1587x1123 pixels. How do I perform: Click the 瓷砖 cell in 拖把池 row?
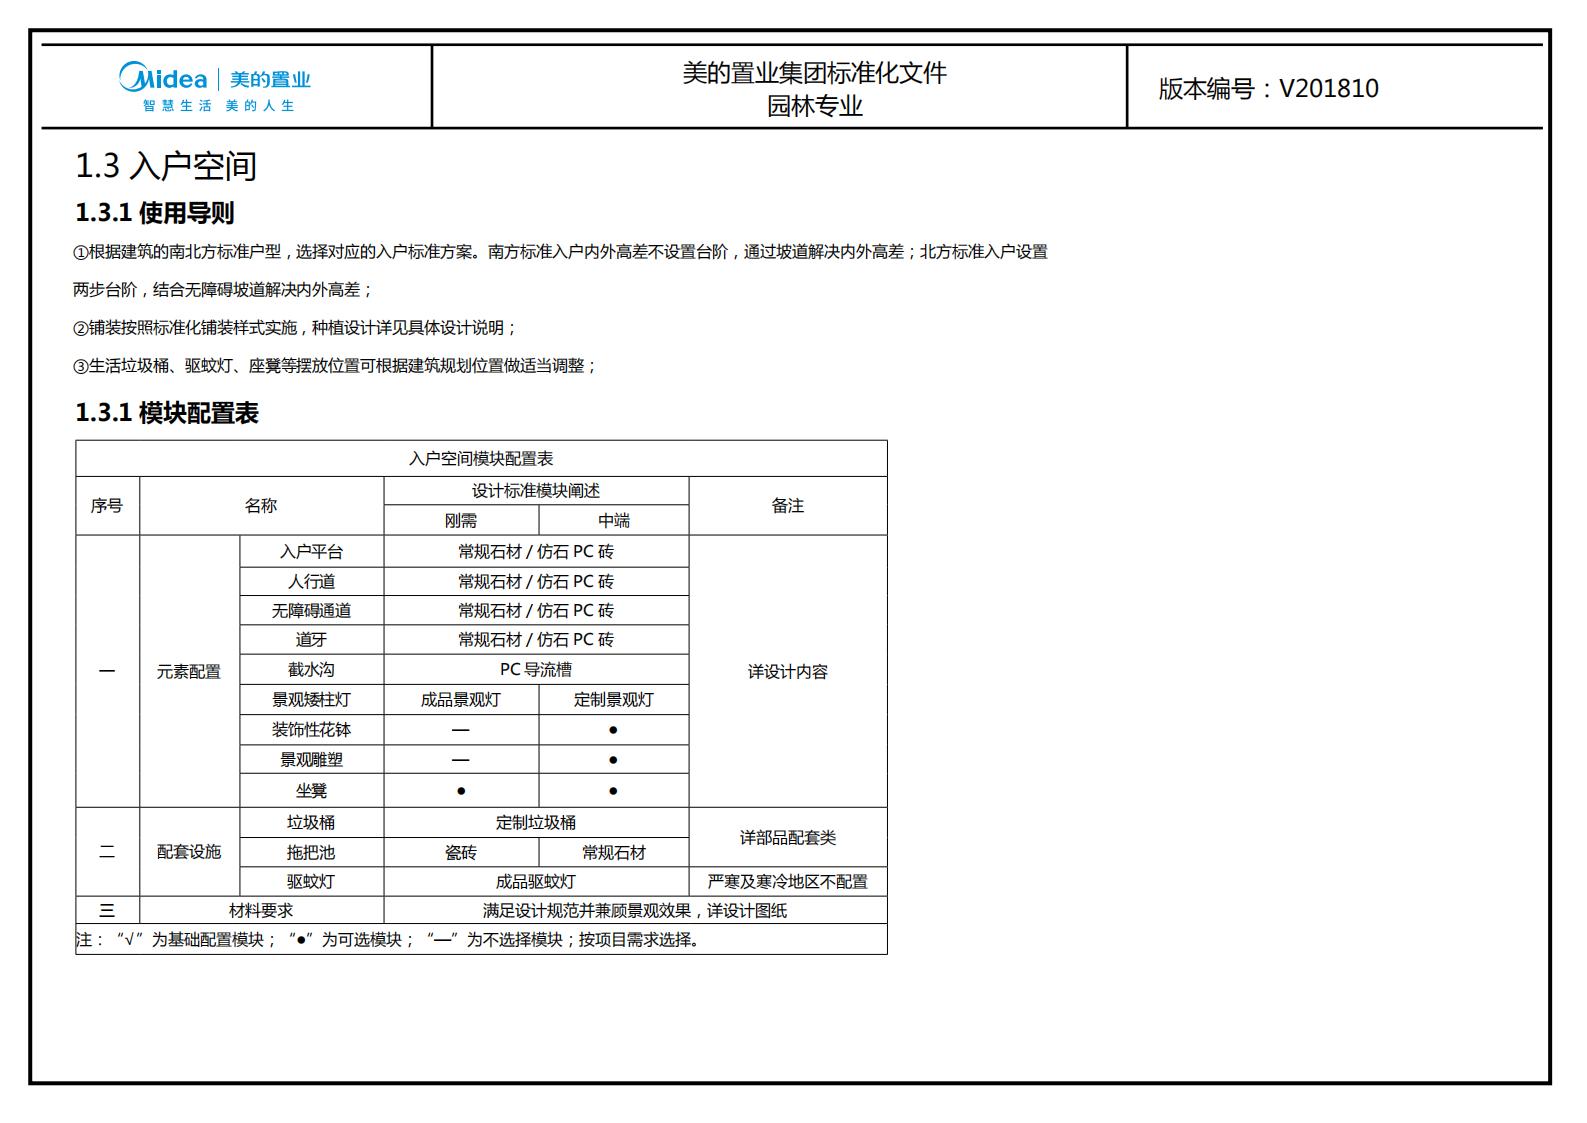pos(461,853)
